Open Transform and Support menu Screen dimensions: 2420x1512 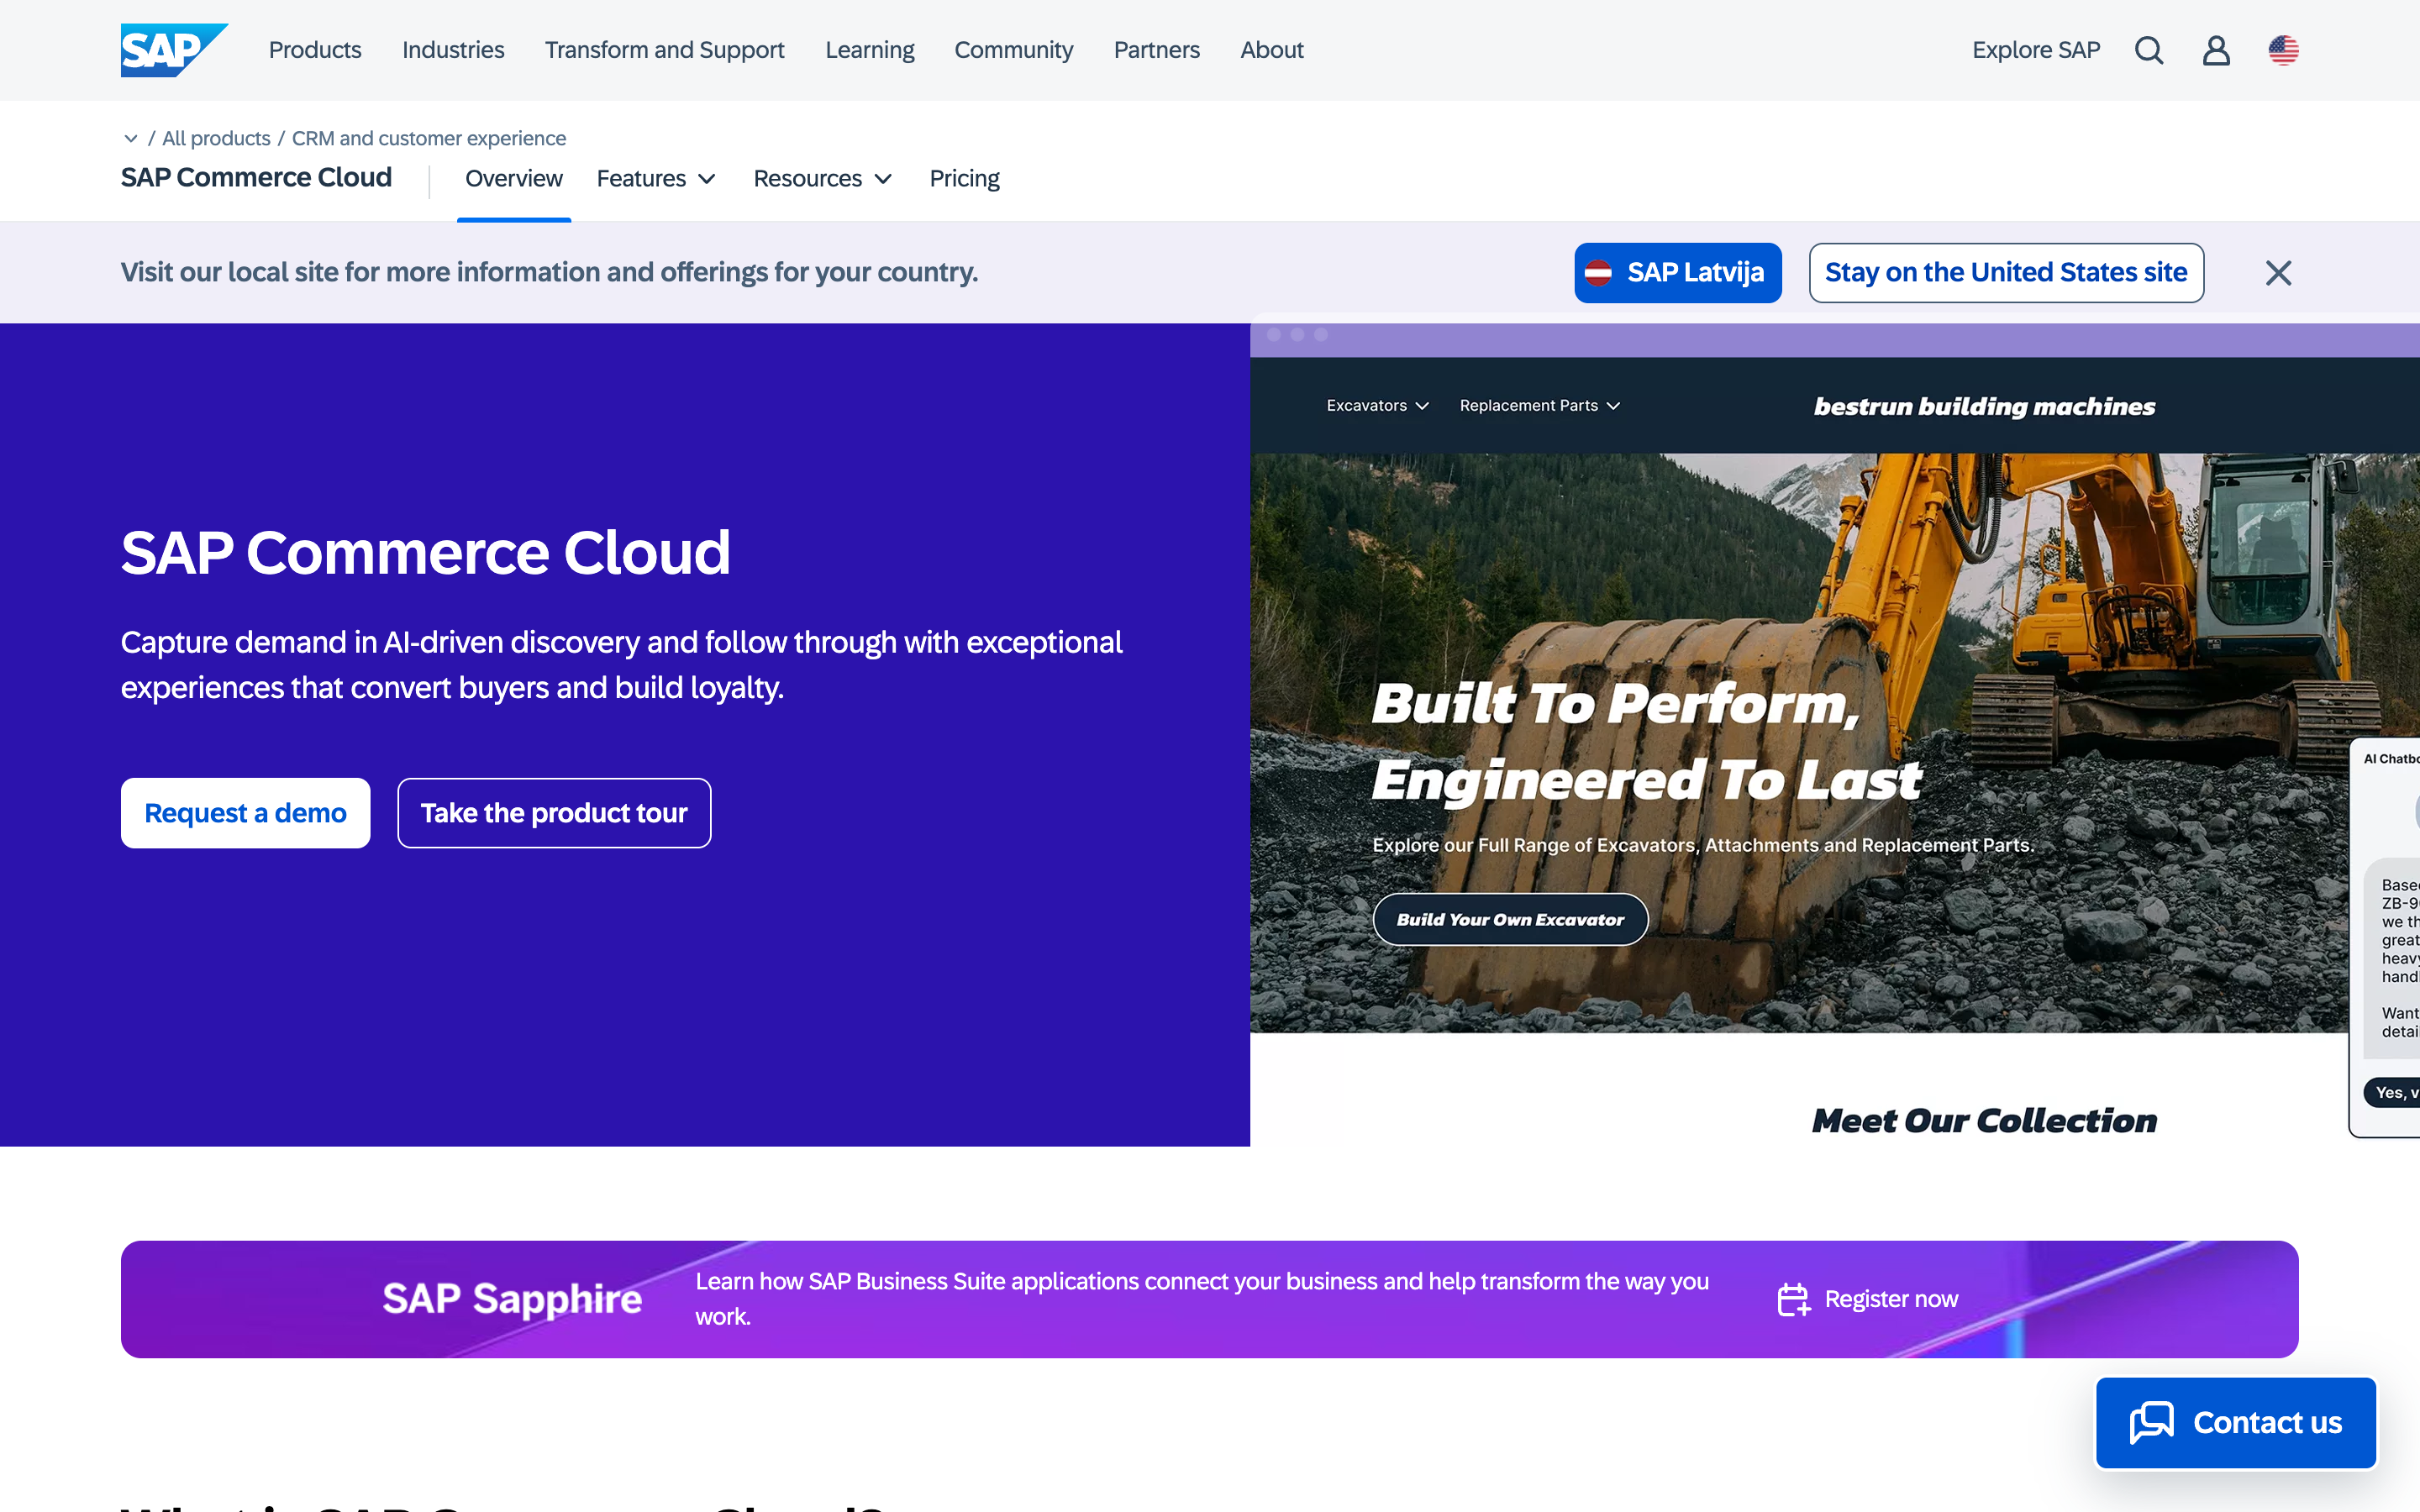pyautogui.click(x=664, y=50)
